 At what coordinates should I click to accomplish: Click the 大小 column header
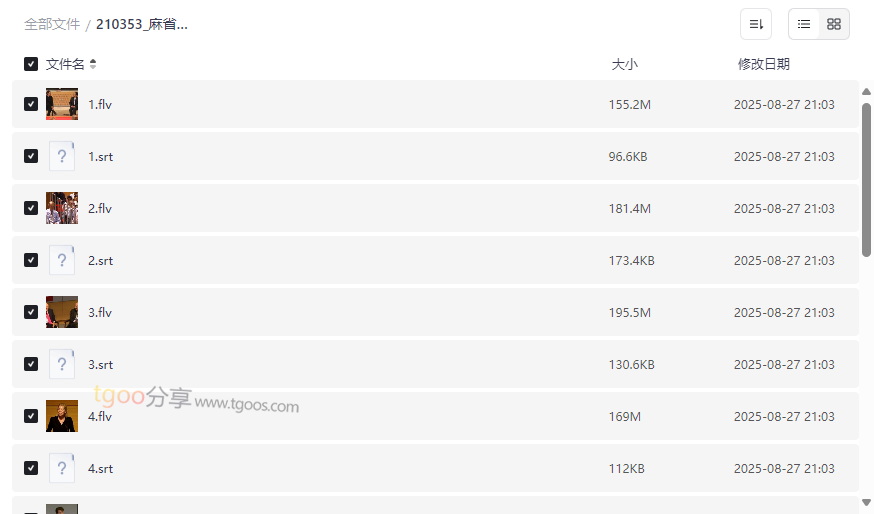tap(624, 64)
